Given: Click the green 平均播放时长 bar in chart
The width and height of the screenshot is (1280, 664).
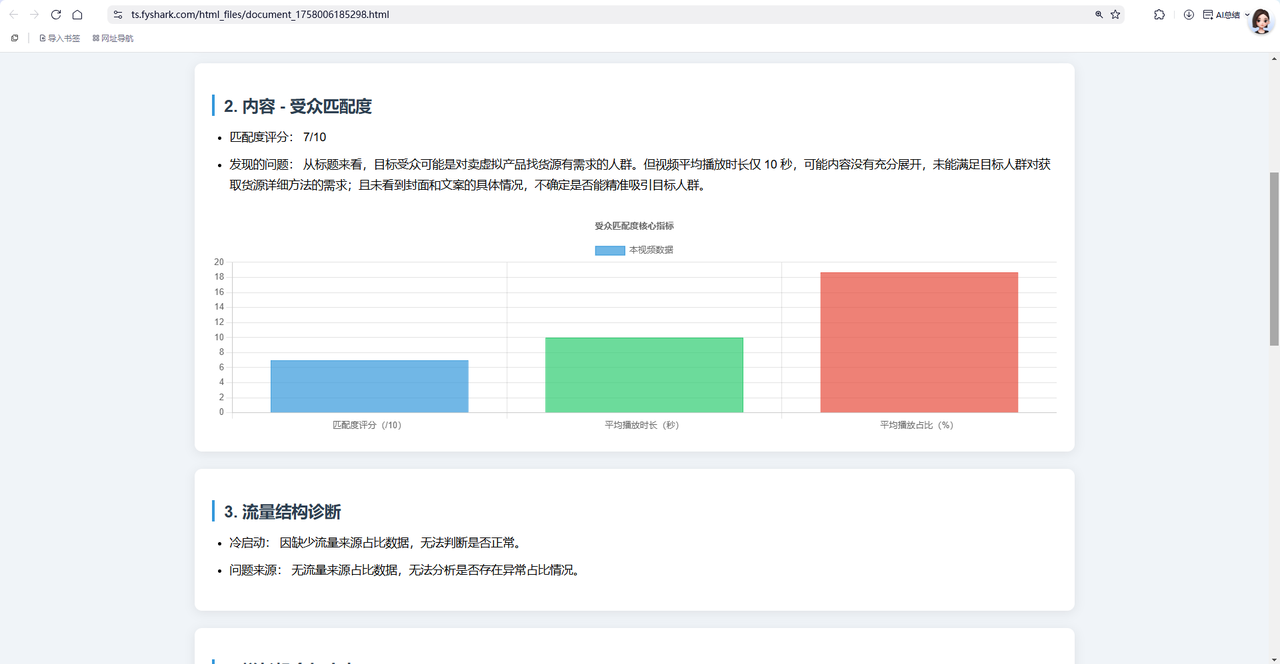Looking at the screenshot, I should click(644, 375).
